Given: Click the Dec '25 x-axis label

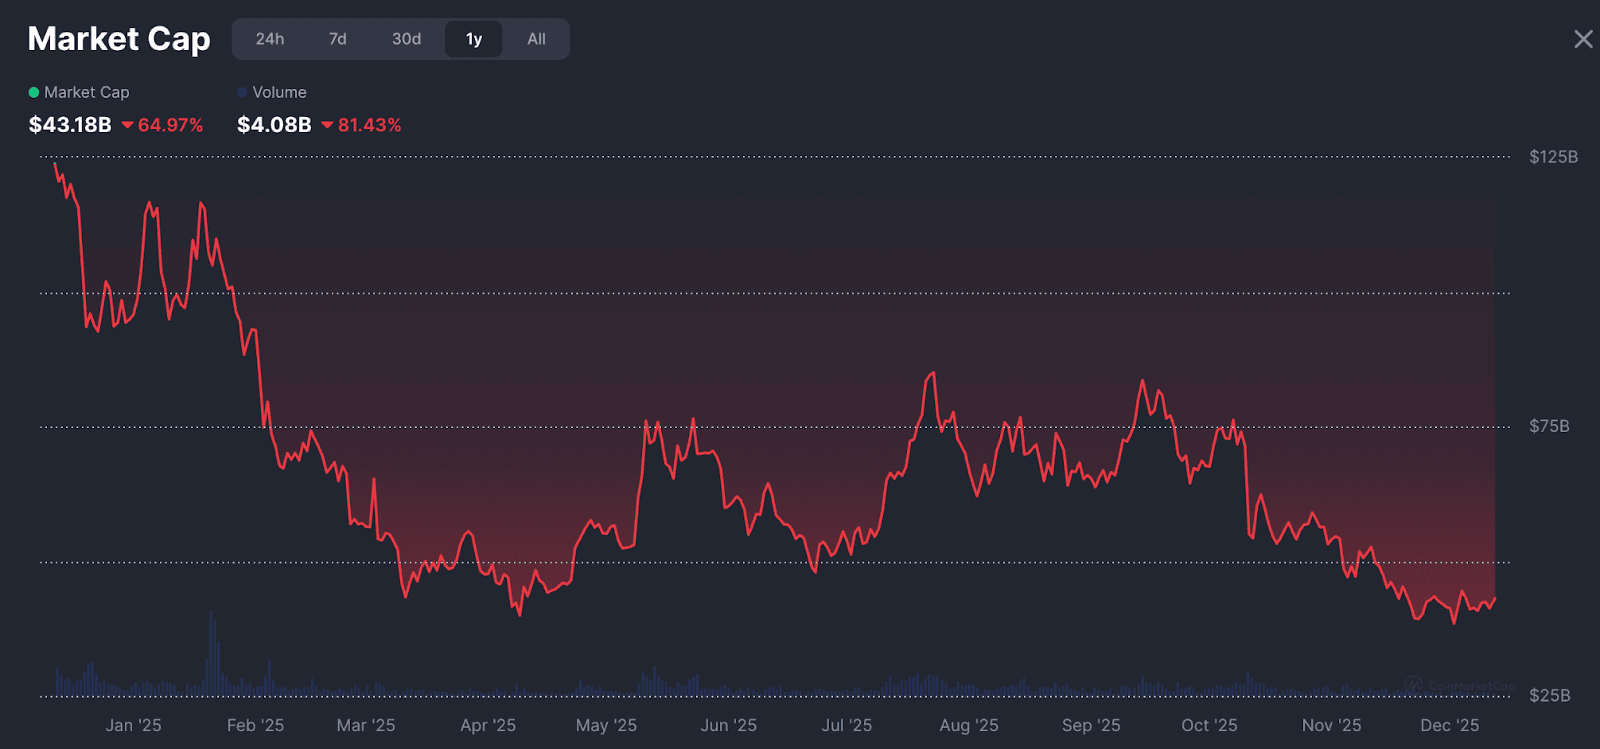Looking at the screenshot, I should click(1449, 725).
